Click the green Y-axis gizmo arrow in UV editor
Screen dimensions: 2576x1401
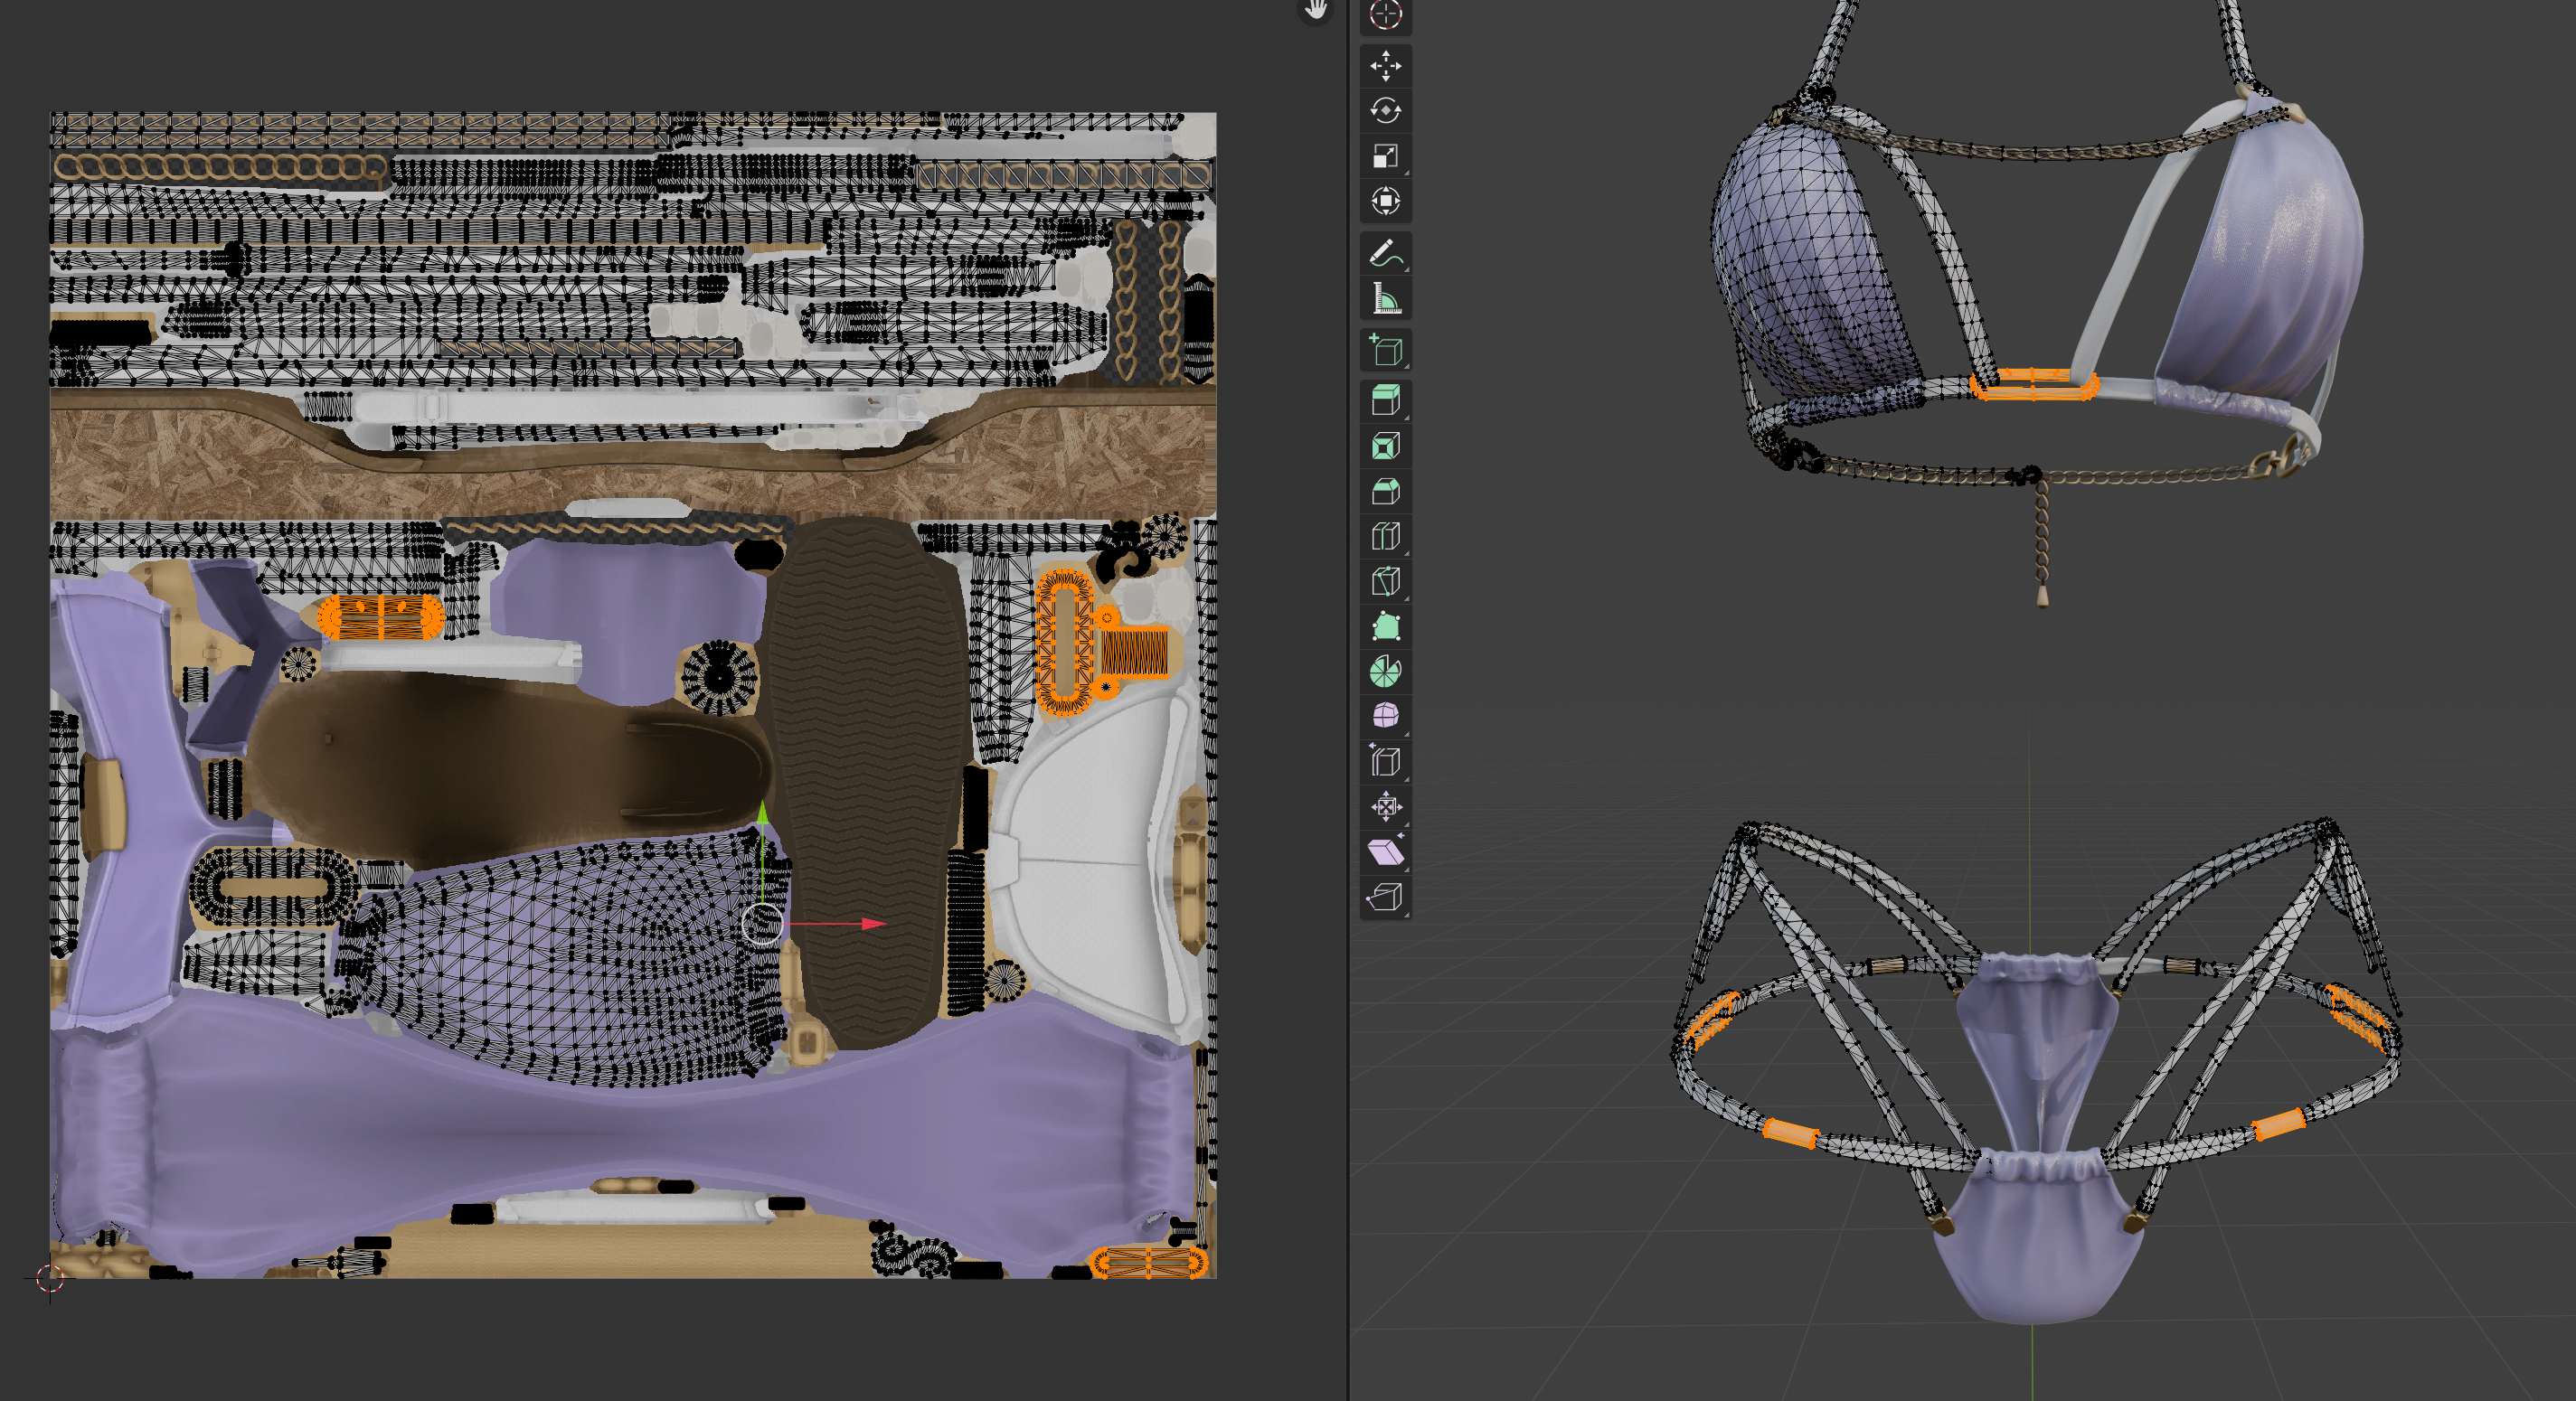763,812
